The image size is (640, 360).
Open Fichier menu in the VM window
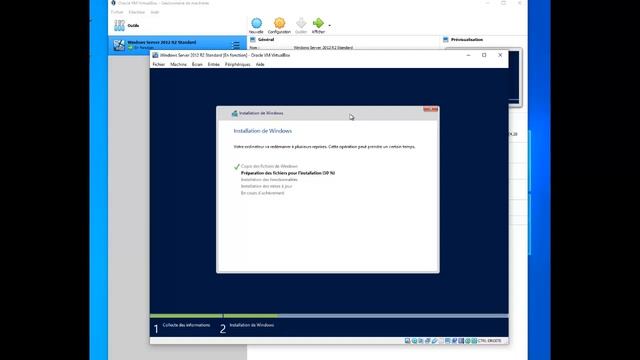158,64
